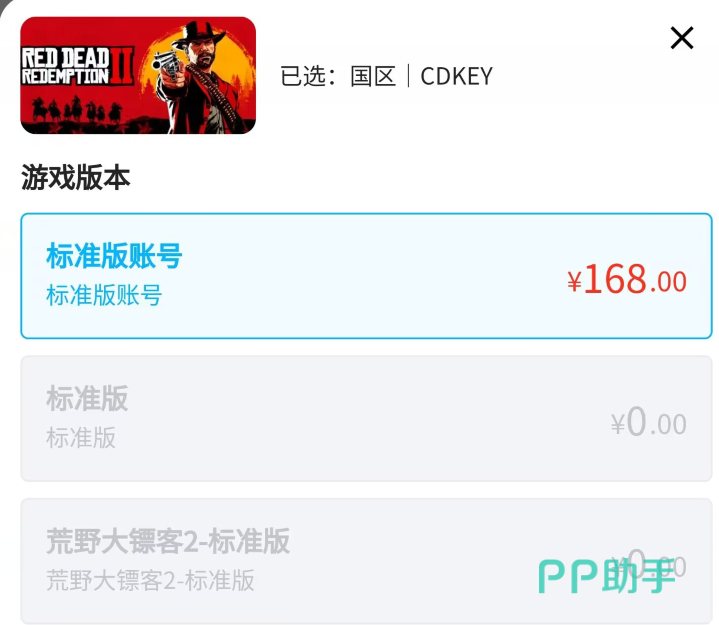719x625 pixels.
Task: Click the bold 标准版账号 title
Action: pos(114,256)
